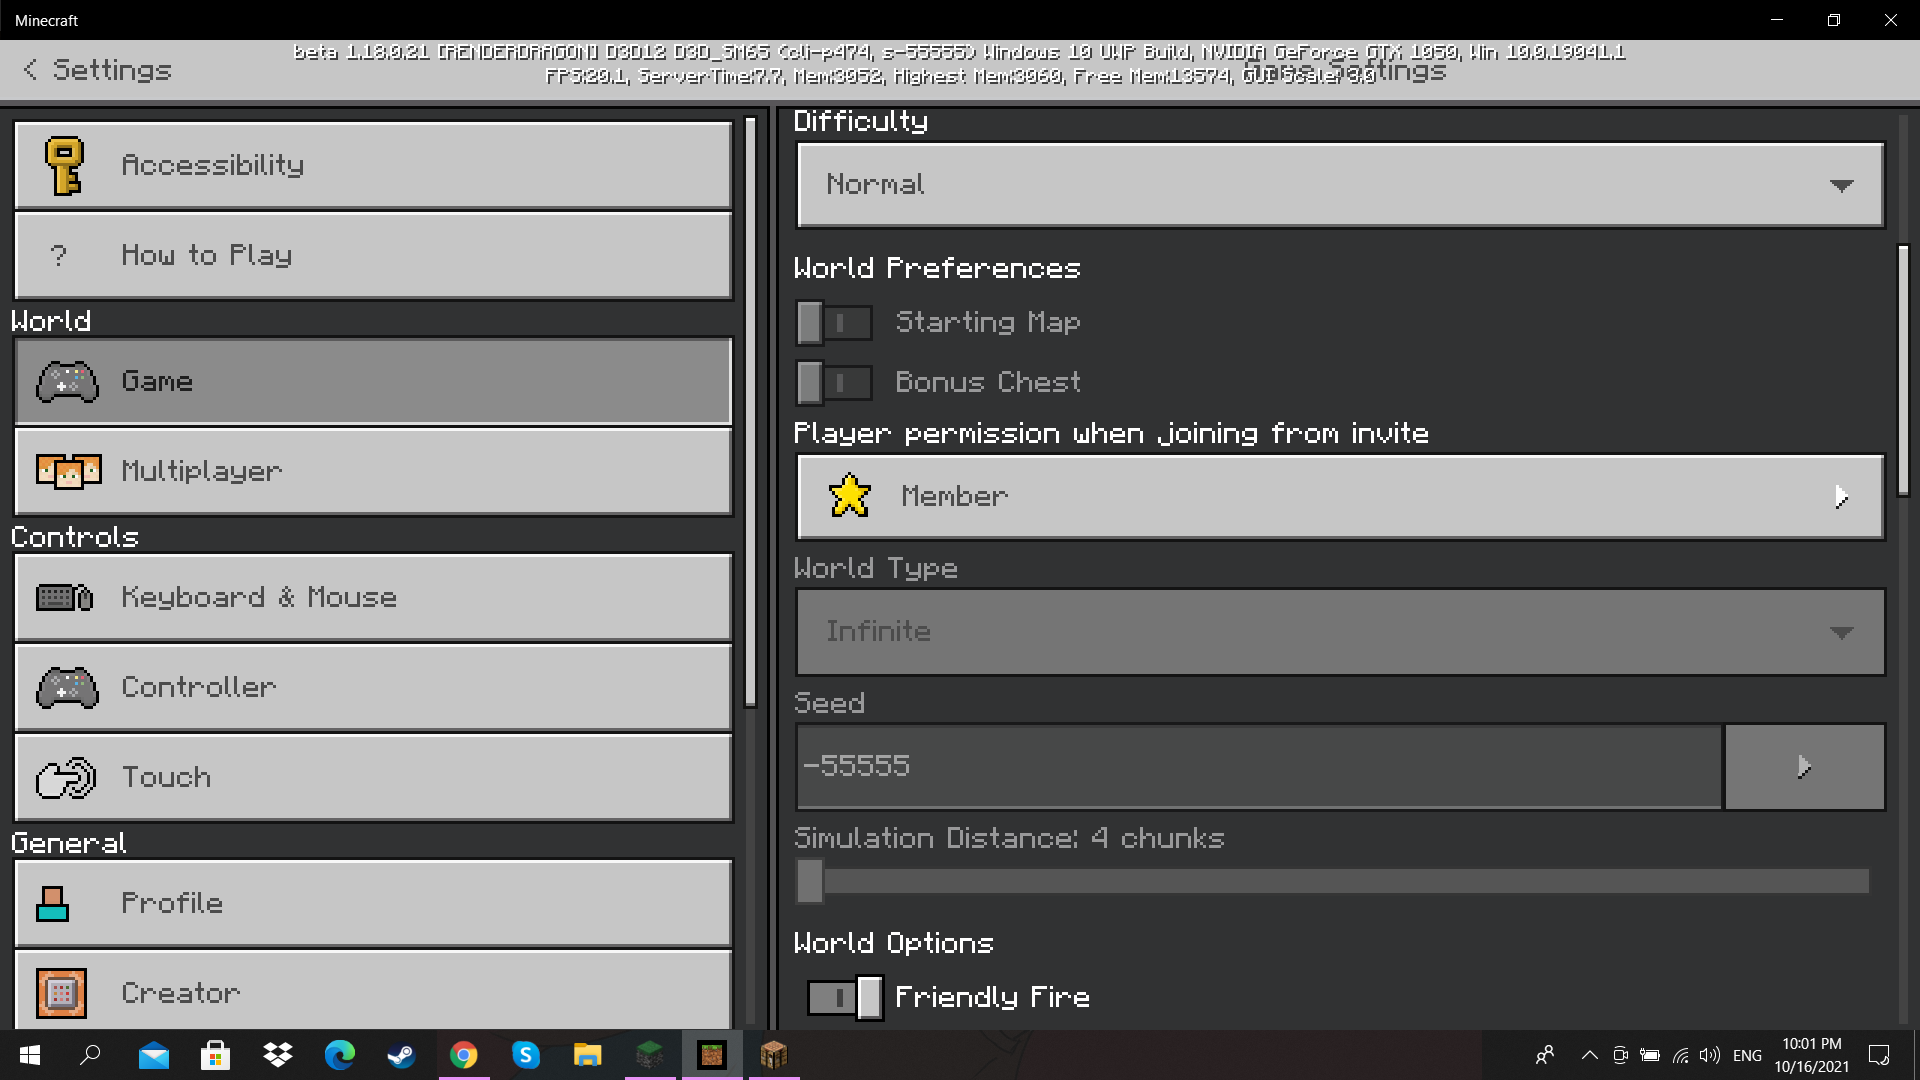The height and width of the screenshot is (1080, 1920).
Task: Expand the World Type Infinite dropdown
Action: (x=1340, y=632)
